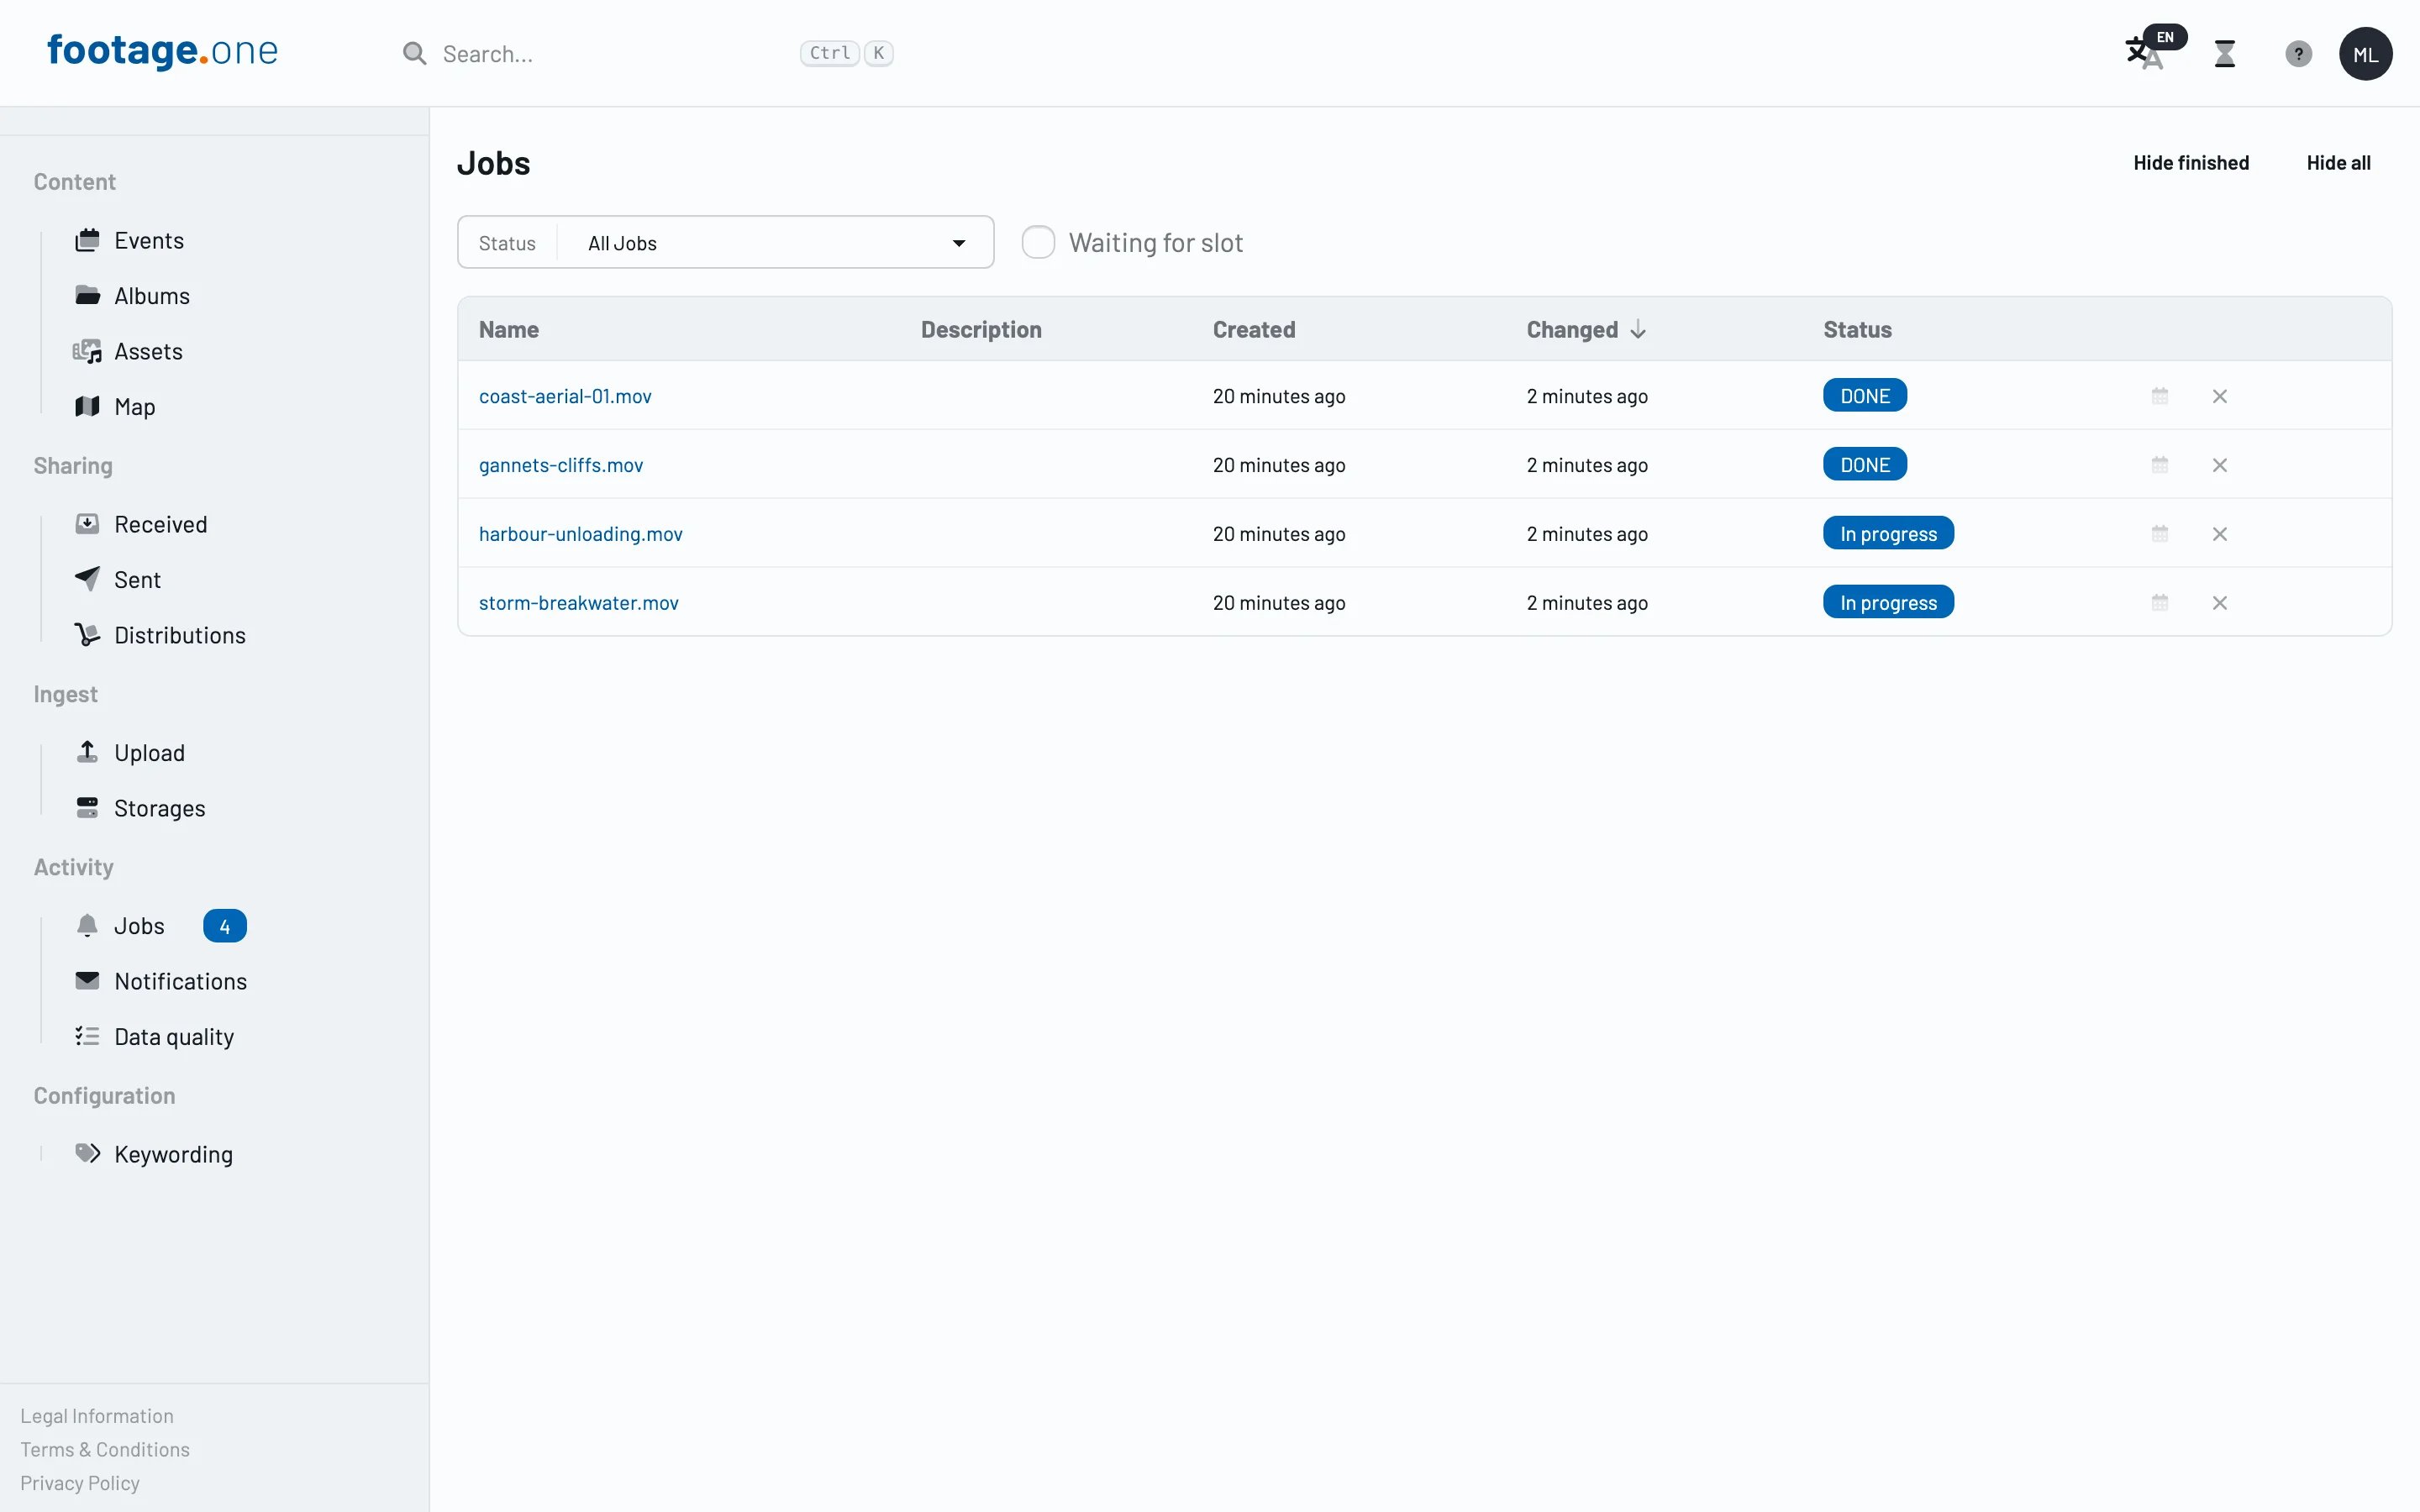Image resolution: width=2420 pixels, height=1512 pixels.
Task: Go to Events in the sidebar
Action: click(x=129, y=240)
